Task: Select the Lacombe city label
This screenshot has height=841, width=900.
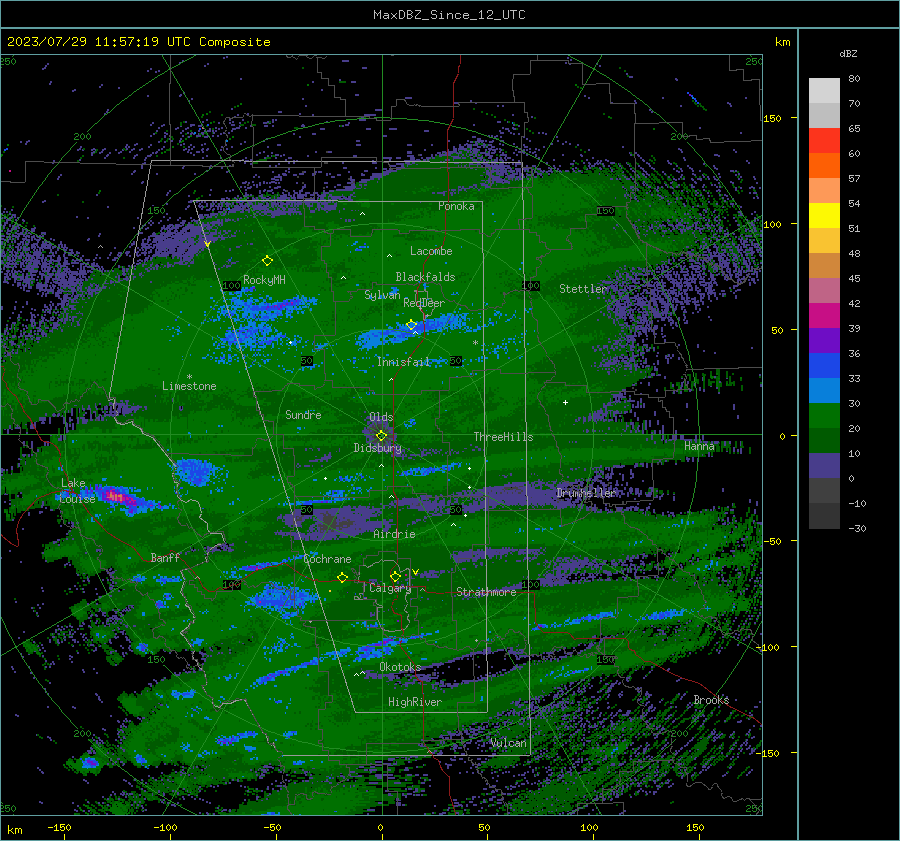Action: coord(431,251)
